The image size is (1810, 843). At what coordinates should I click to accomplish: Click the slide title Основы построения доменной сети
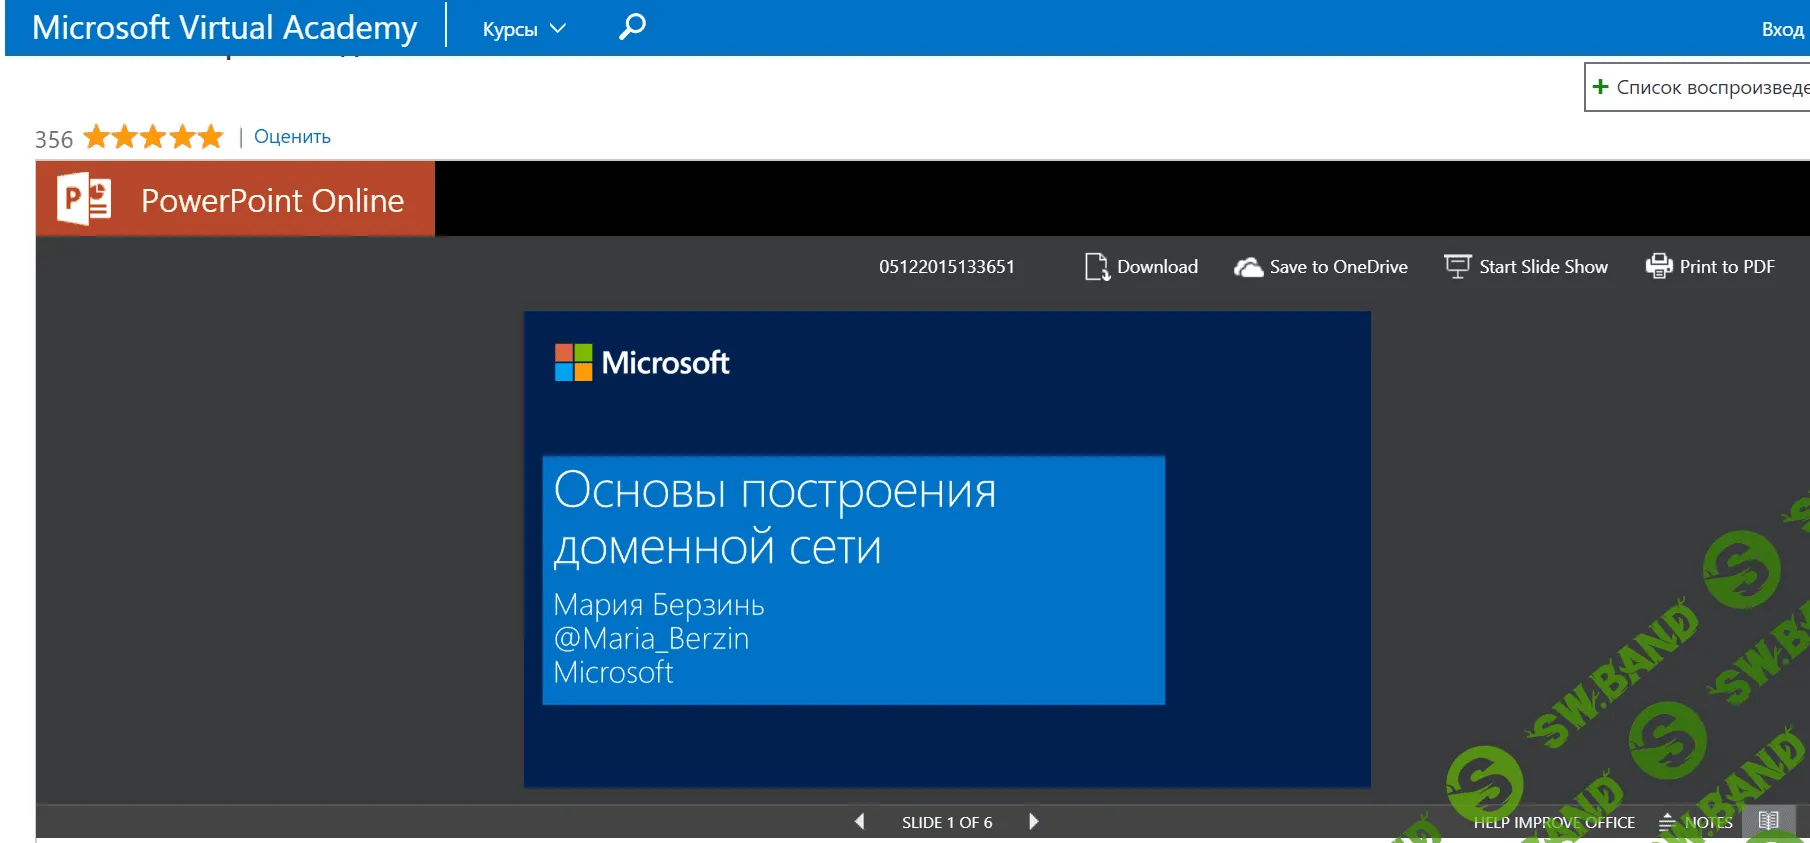(774, 518)
